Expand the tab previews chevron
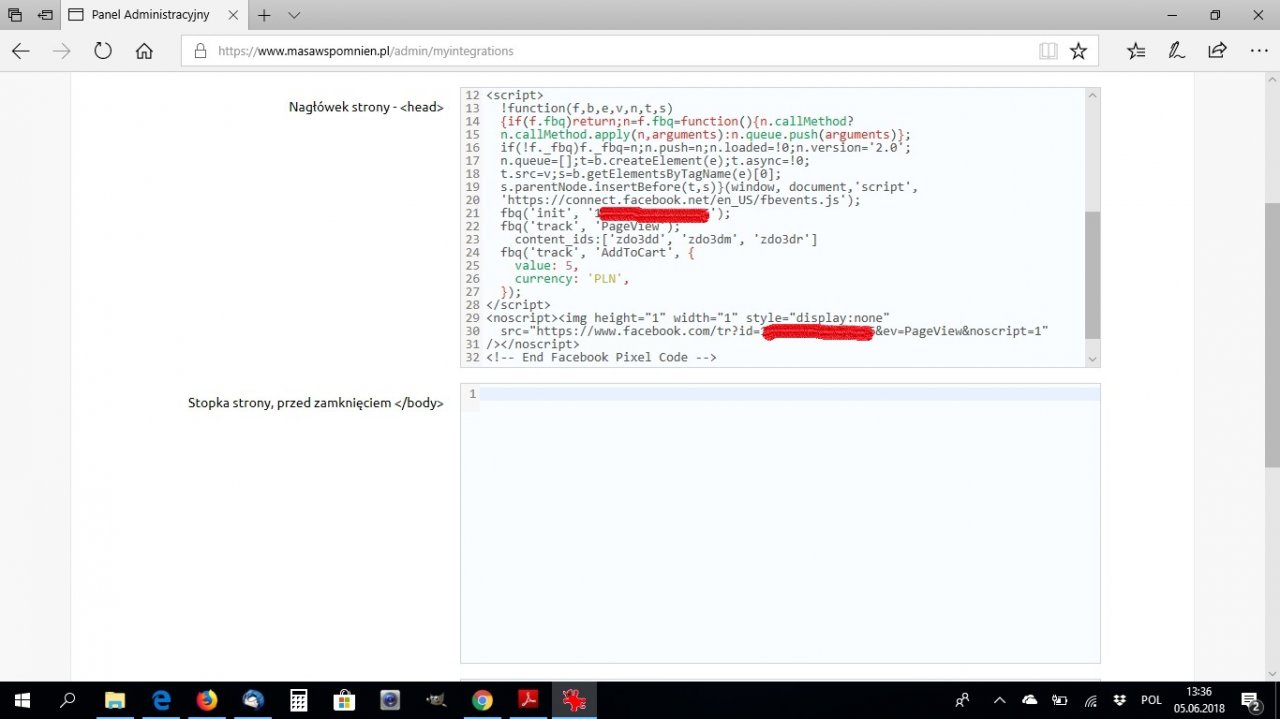This screenshot has width=1280, height=719. 294,15
